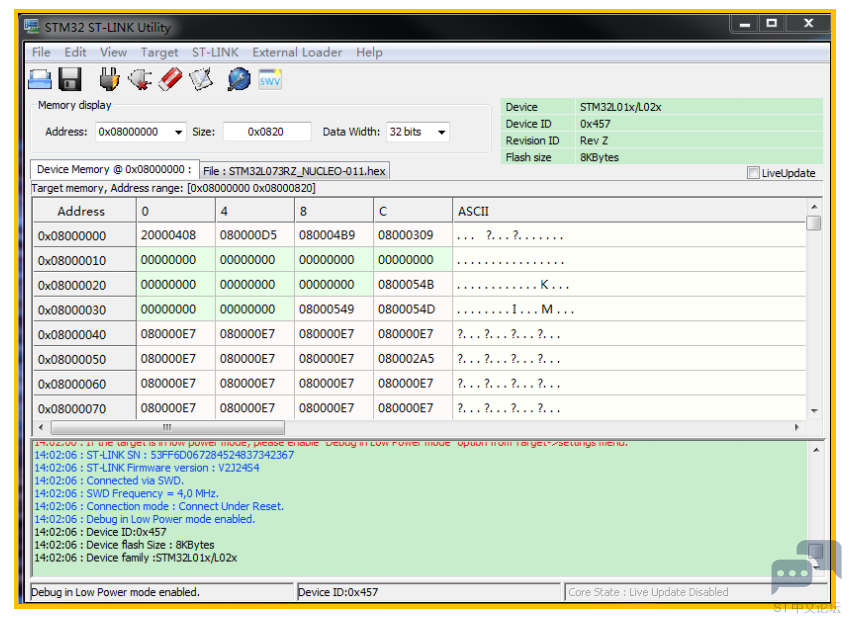Open the View menu
The width and height of the screenshot is (850, 623).
113,53
